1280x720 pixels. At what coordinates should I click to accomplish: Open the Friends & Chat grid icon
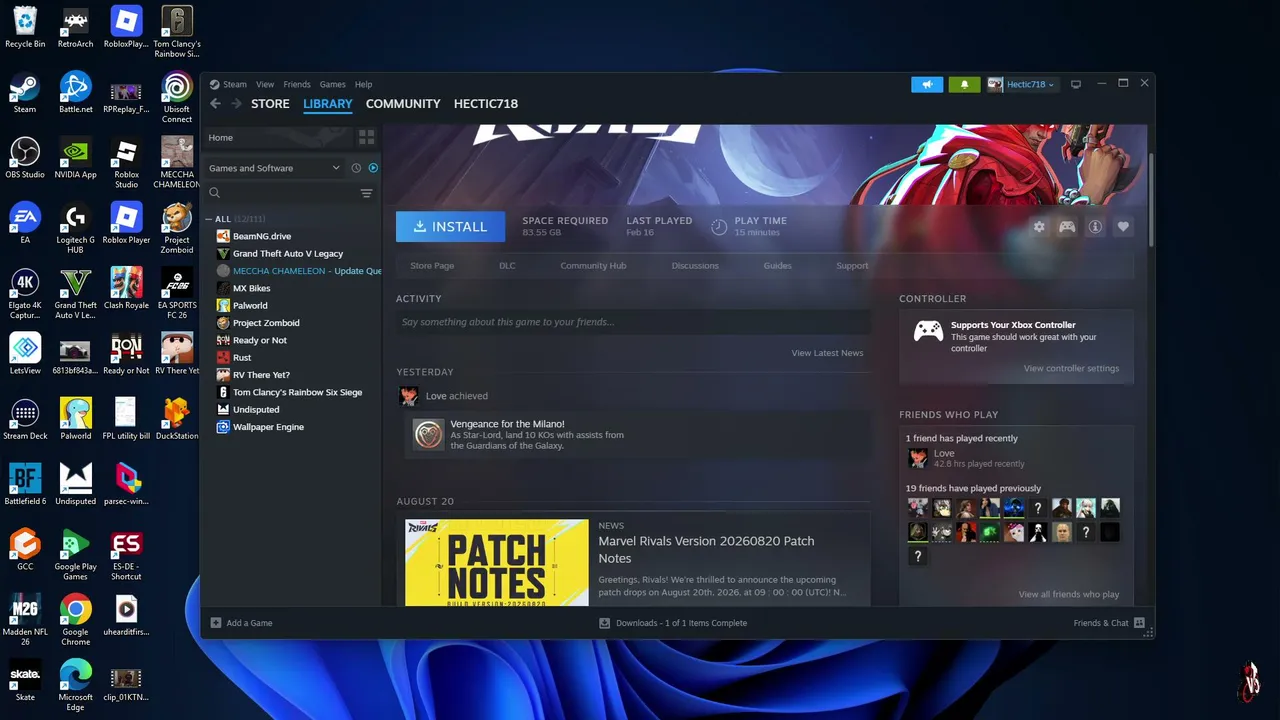click(x=1139, y=623)
